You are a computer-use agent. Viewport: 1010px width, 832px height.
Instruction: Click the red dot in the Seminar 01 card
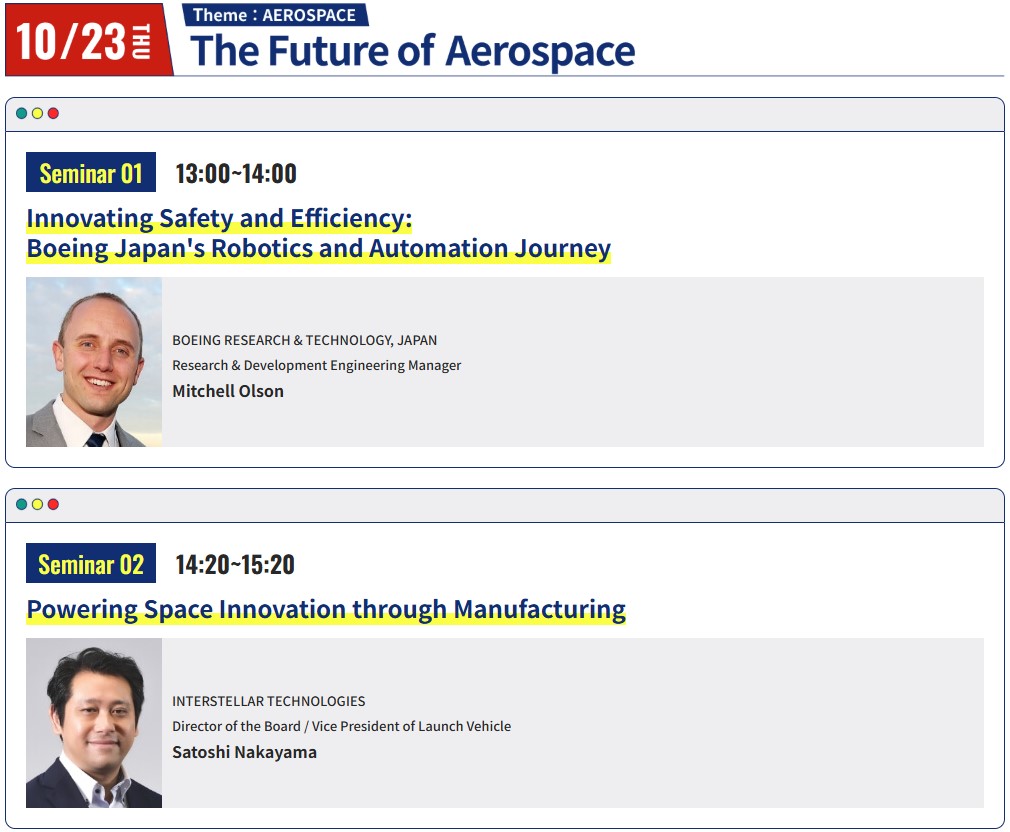coord(53,113)
